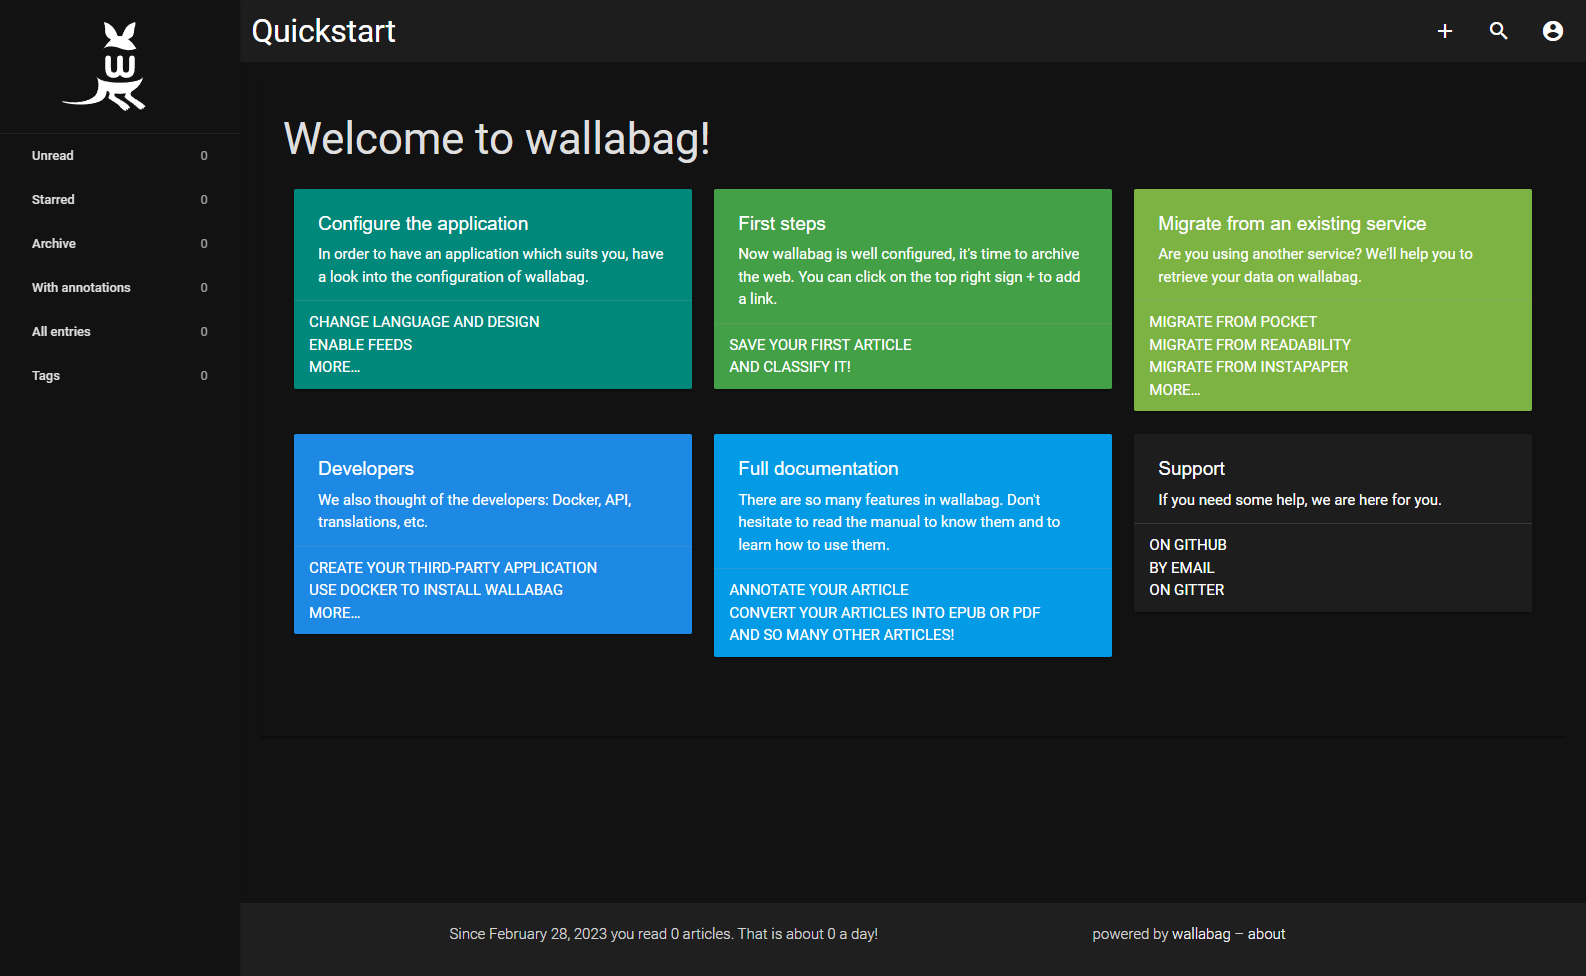Click the wallabag kangaroo logo
The image size is (1586, 976).
(105, 66)
